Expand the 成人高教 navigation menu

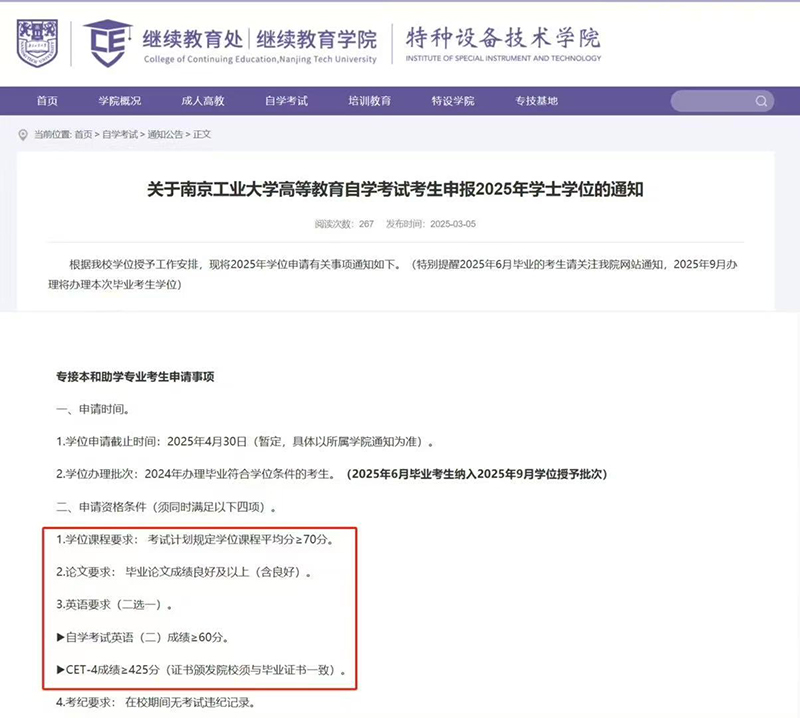point(203,101)
